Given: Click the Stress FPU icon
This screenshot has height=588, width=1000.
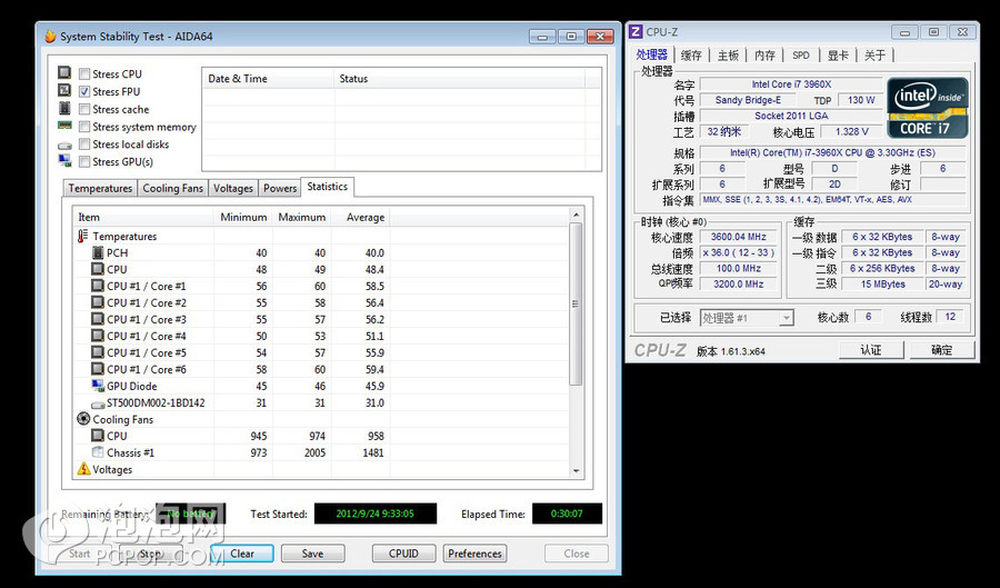Looking at the screenshot, I should (x=64, y=91).
